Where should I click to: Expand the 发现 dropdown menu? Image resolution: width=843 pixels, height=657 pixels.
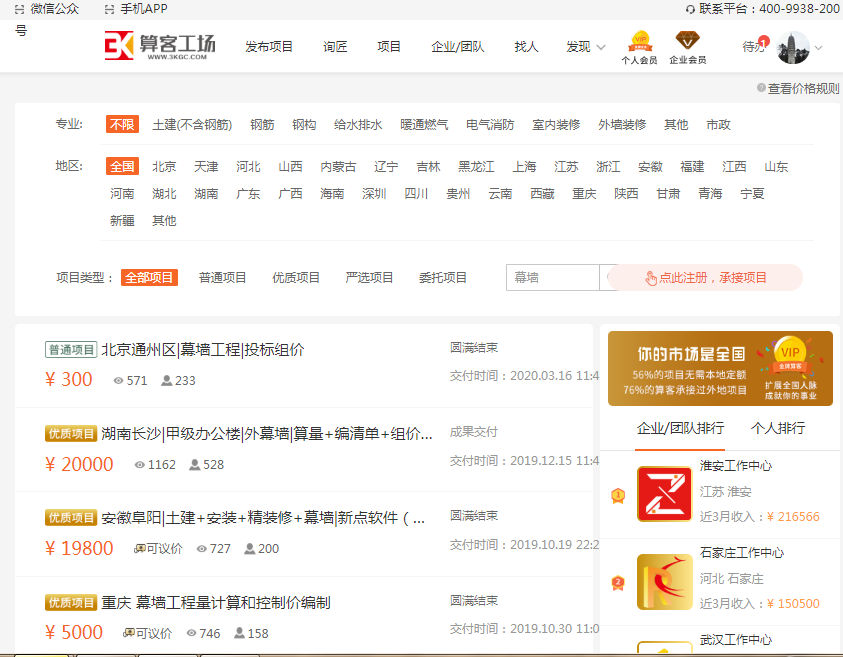click(x=585, y=47)
